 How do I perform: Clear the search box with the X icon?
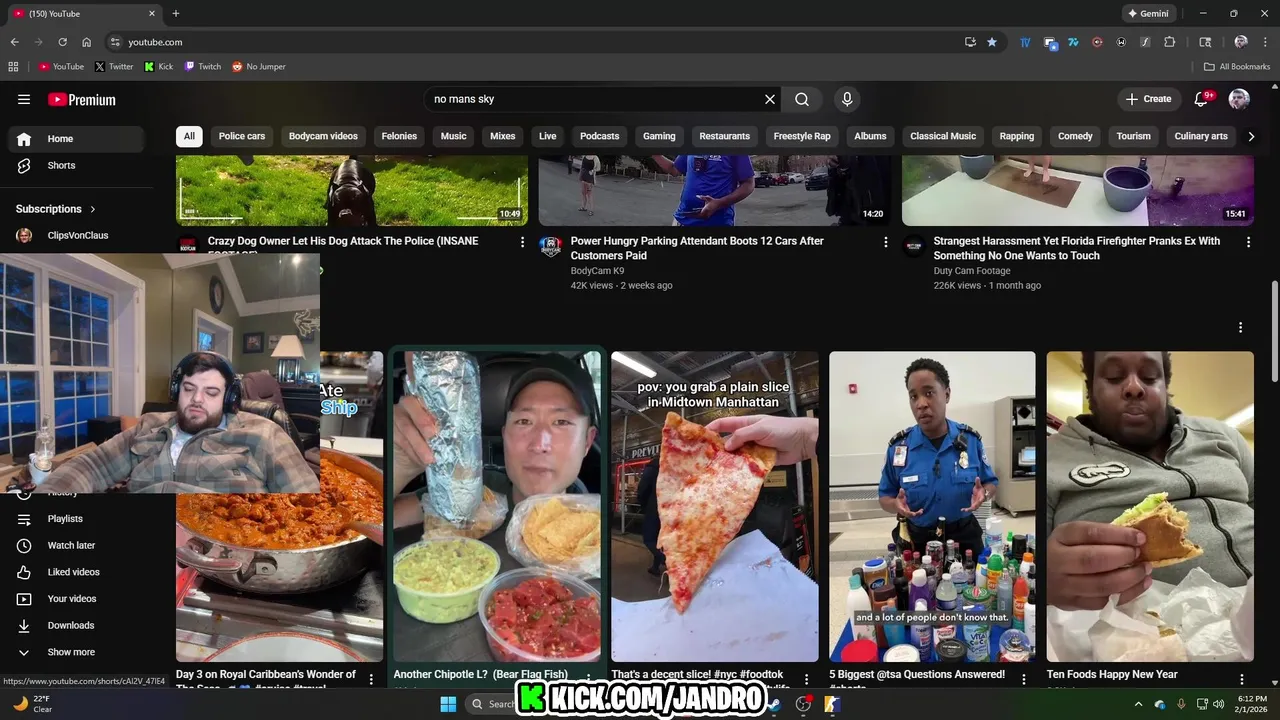tap(770, 99)
